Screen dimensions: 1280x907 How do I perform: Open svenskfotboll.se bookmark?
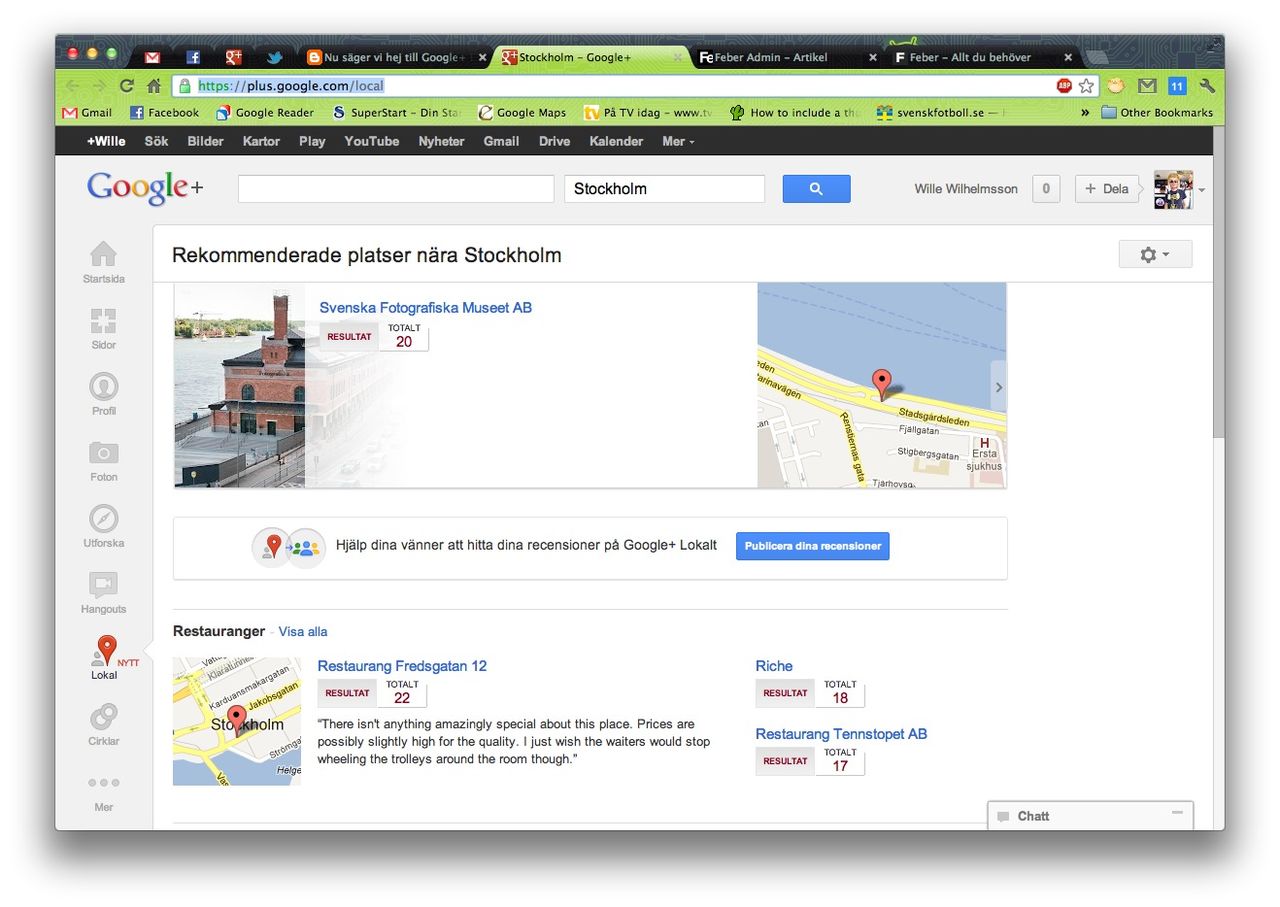point(940,113)
